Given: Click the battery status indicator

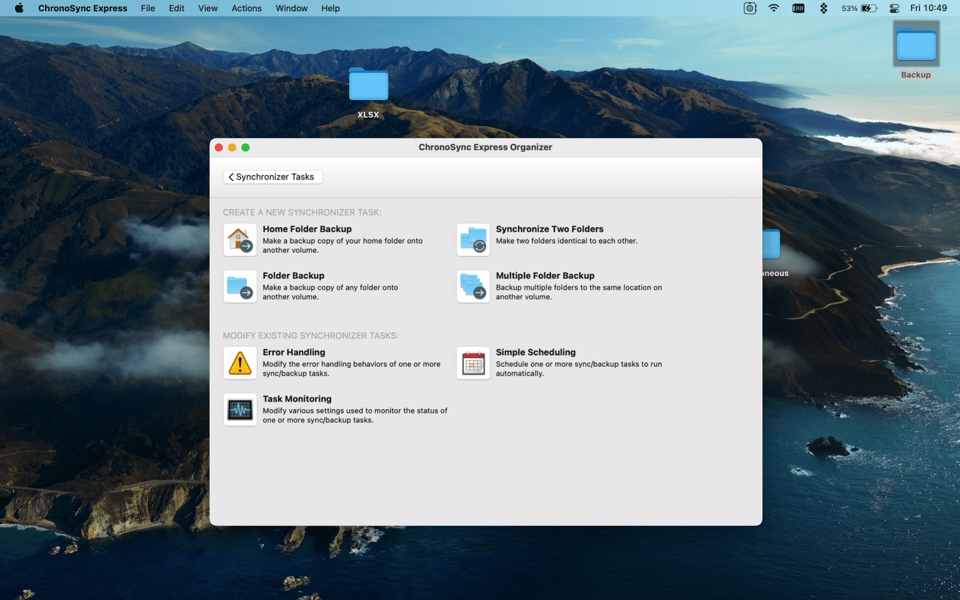Looking at the screenshot, I should tap(859, 8).
